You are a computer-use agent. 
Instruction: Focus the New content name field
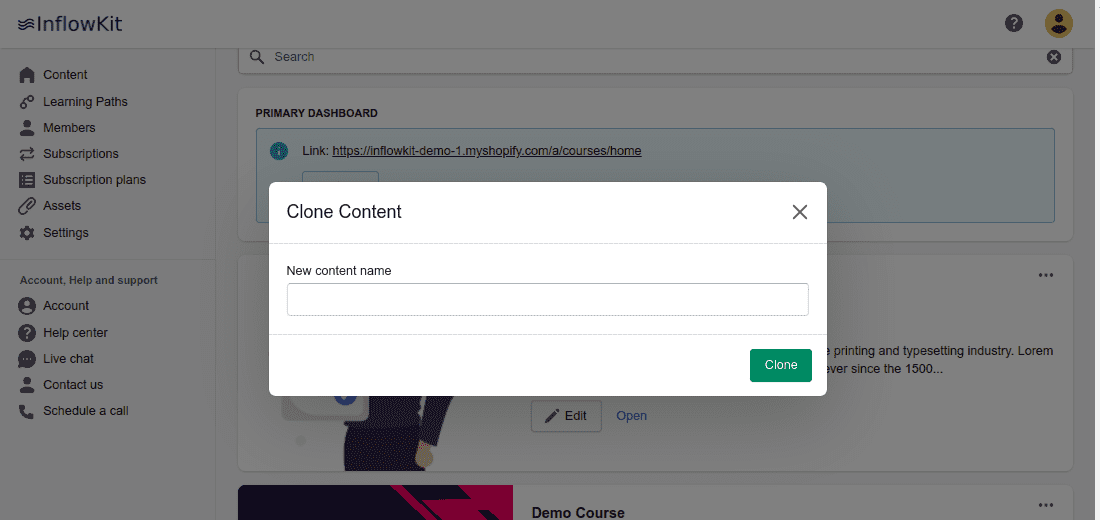tap(547, 300)
